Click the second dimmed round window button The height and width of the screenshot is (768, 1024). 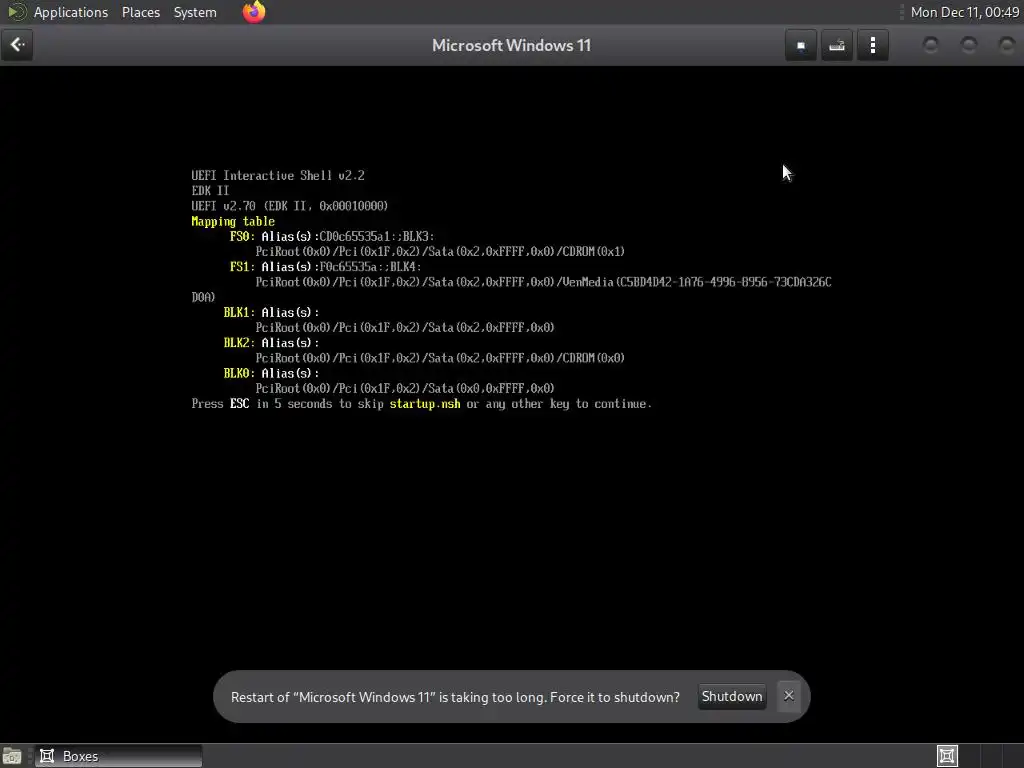pos(969,45)
